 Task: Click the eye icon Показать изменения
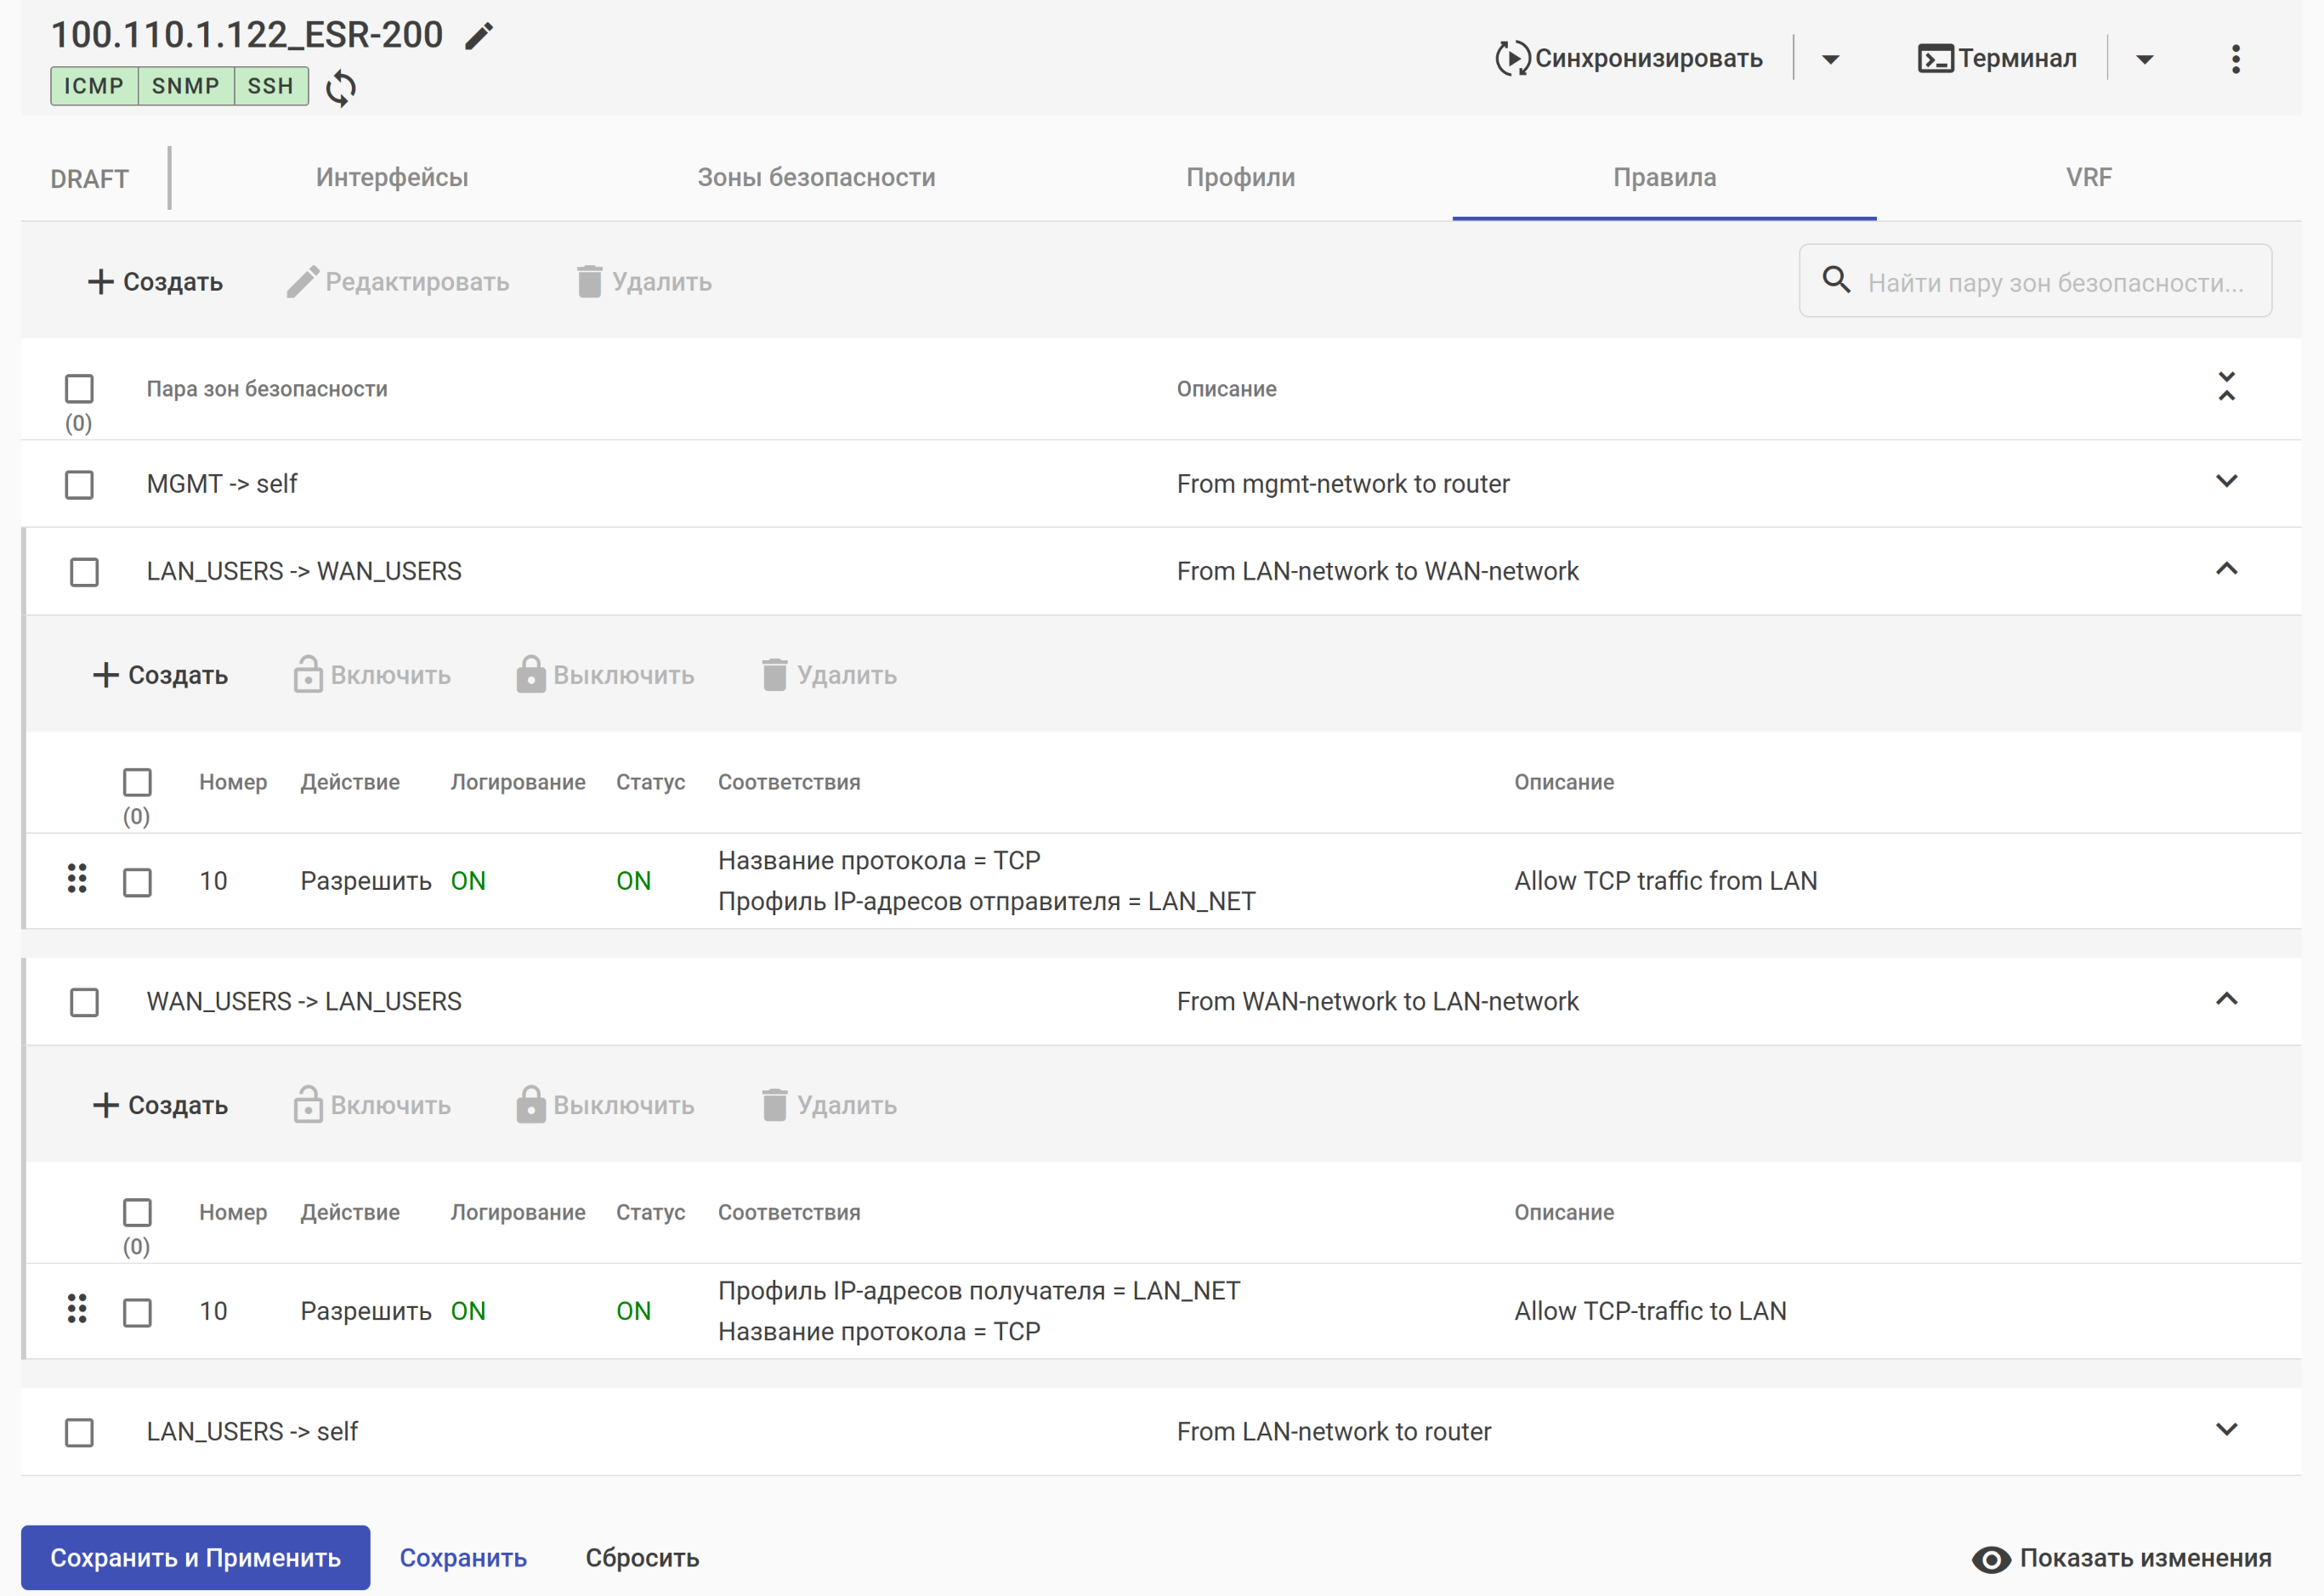1990,1559
